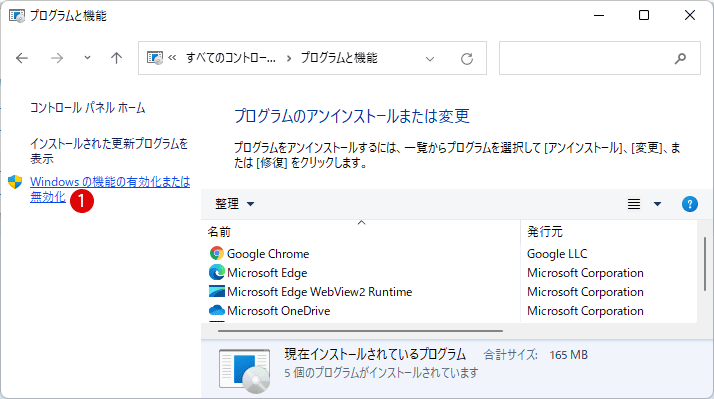Open コントロール パネル ホーム link
Screen dimensions: 714x399
click(x=87, y=108)
